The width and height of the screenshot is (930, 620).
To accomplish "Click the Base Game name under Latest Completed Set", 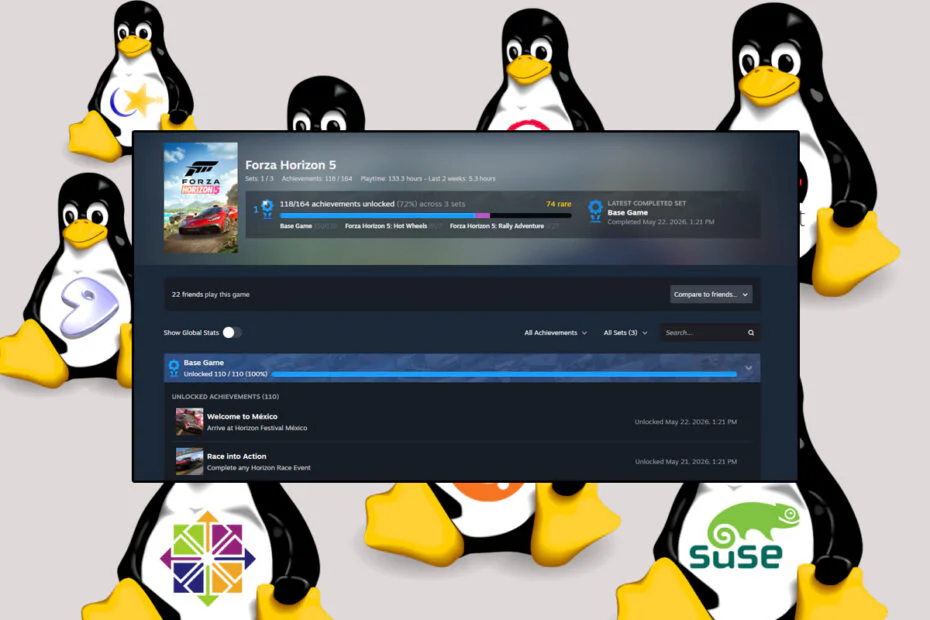I will (x=628, y=212).
